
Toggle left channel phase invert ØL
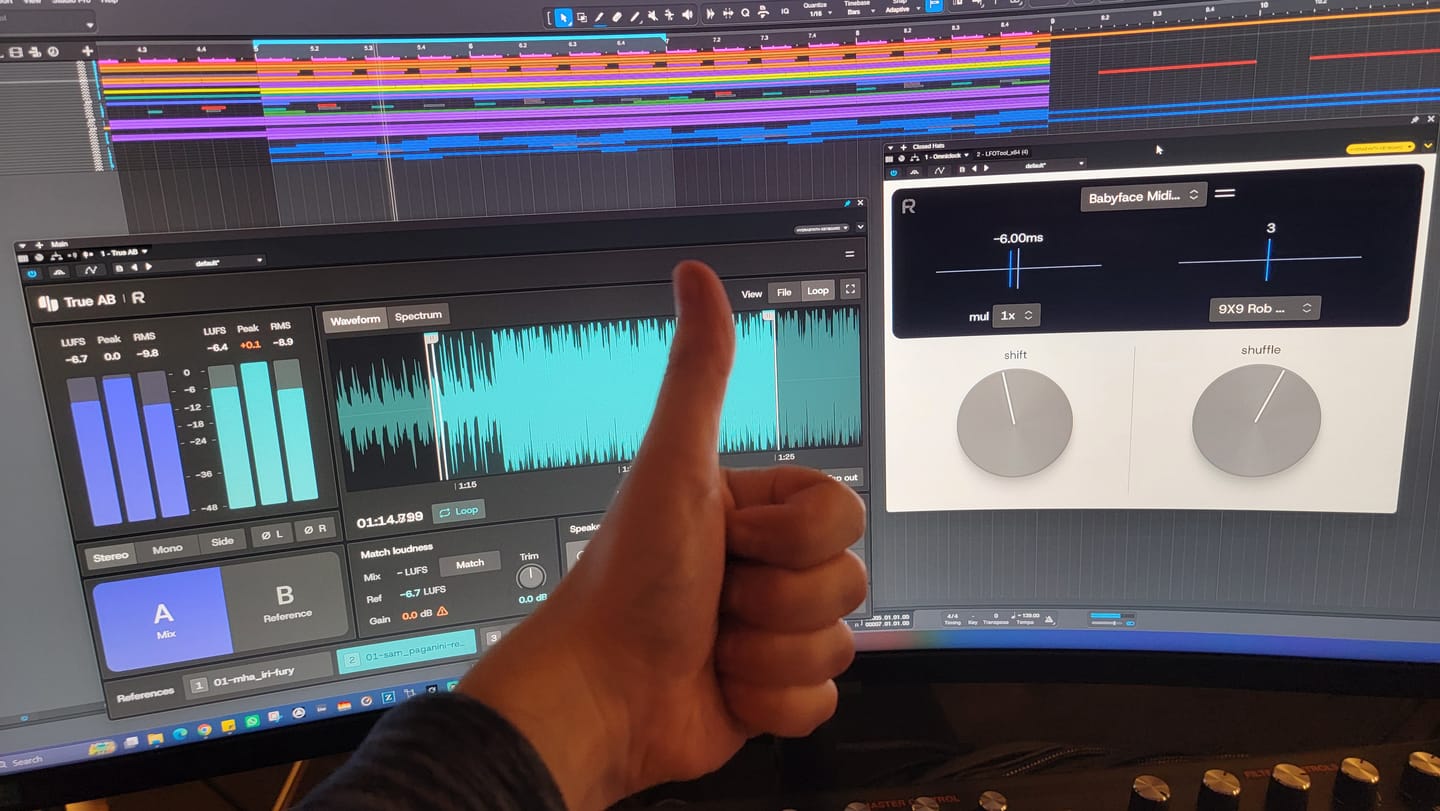click(x=273, y=534)
